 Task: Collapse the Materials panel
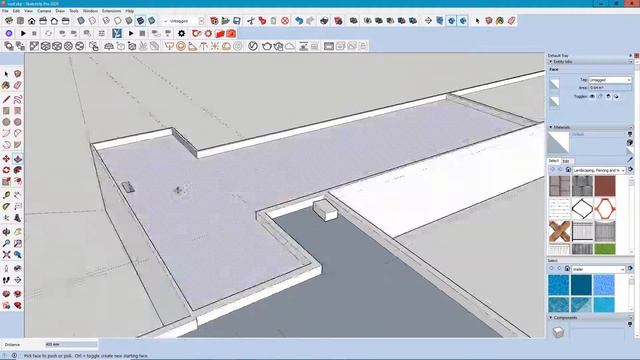tap(551, 127)
